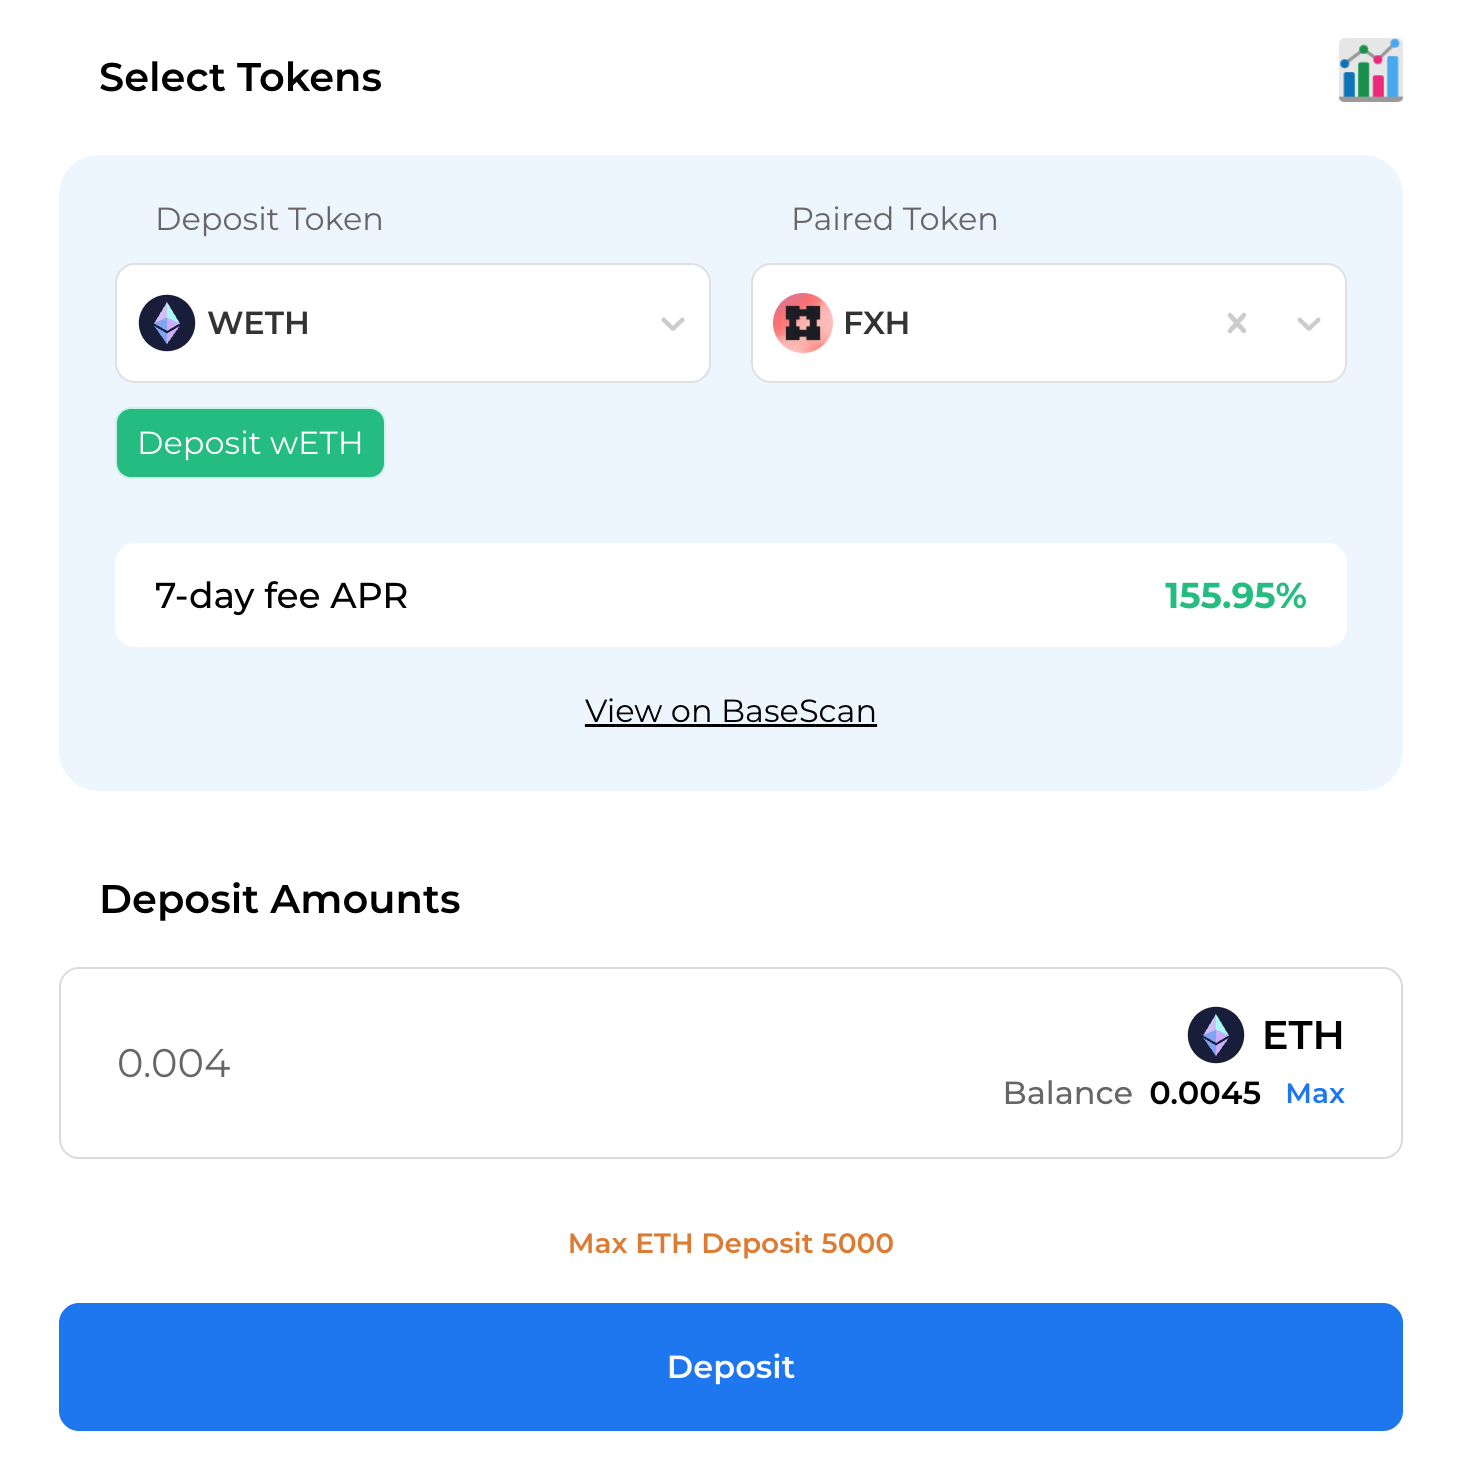
Task: Click the ETH icon in deposit amounts
Action: [x=1216, y=1035]
